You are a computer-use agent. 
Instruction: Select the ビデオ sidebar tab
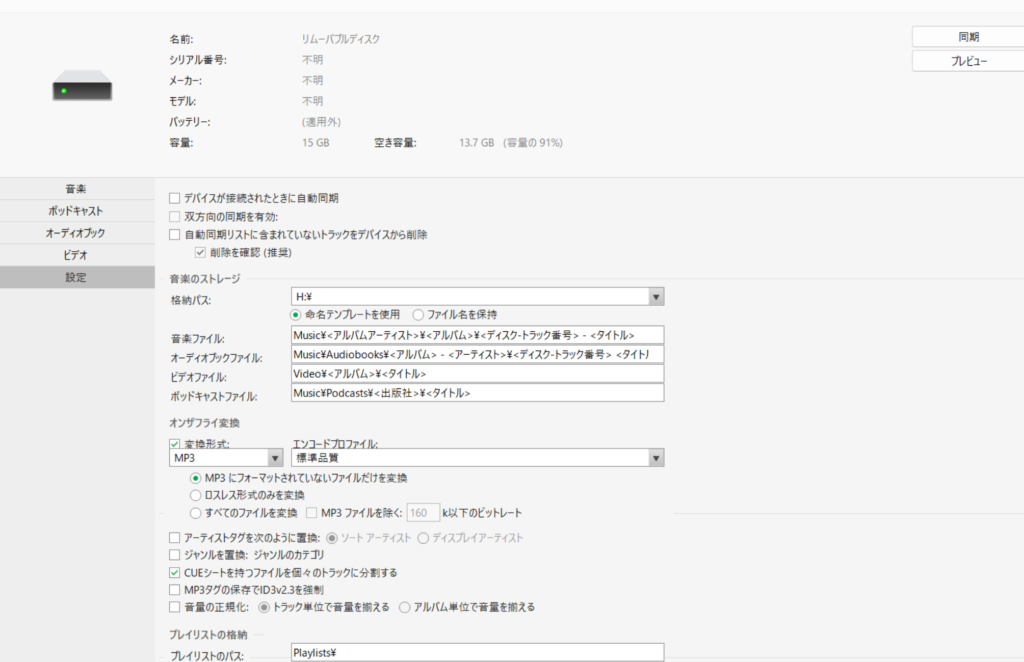pyautogui.click(x=77, y=255)
